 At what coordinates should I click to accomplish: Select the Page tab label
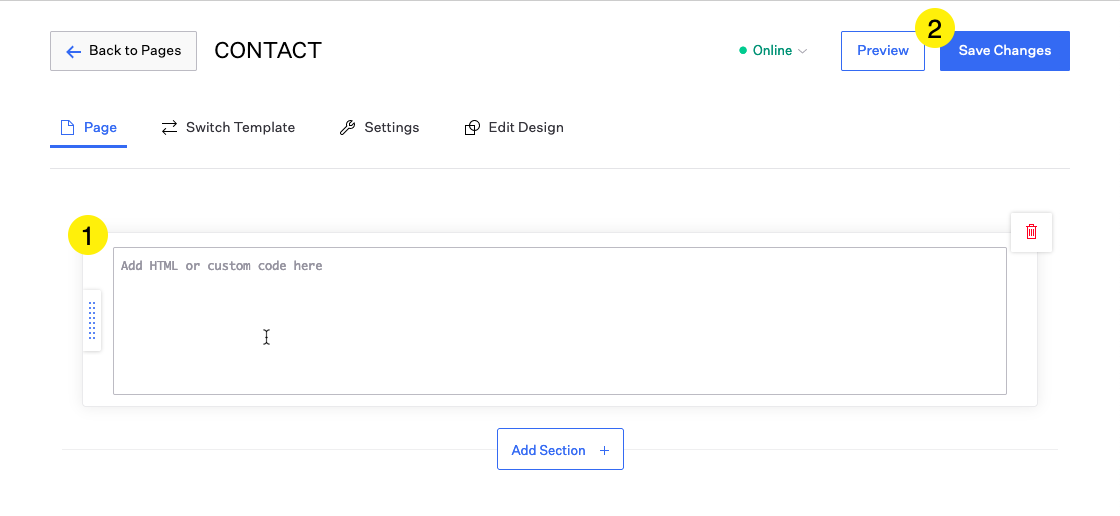click(100, 127)
